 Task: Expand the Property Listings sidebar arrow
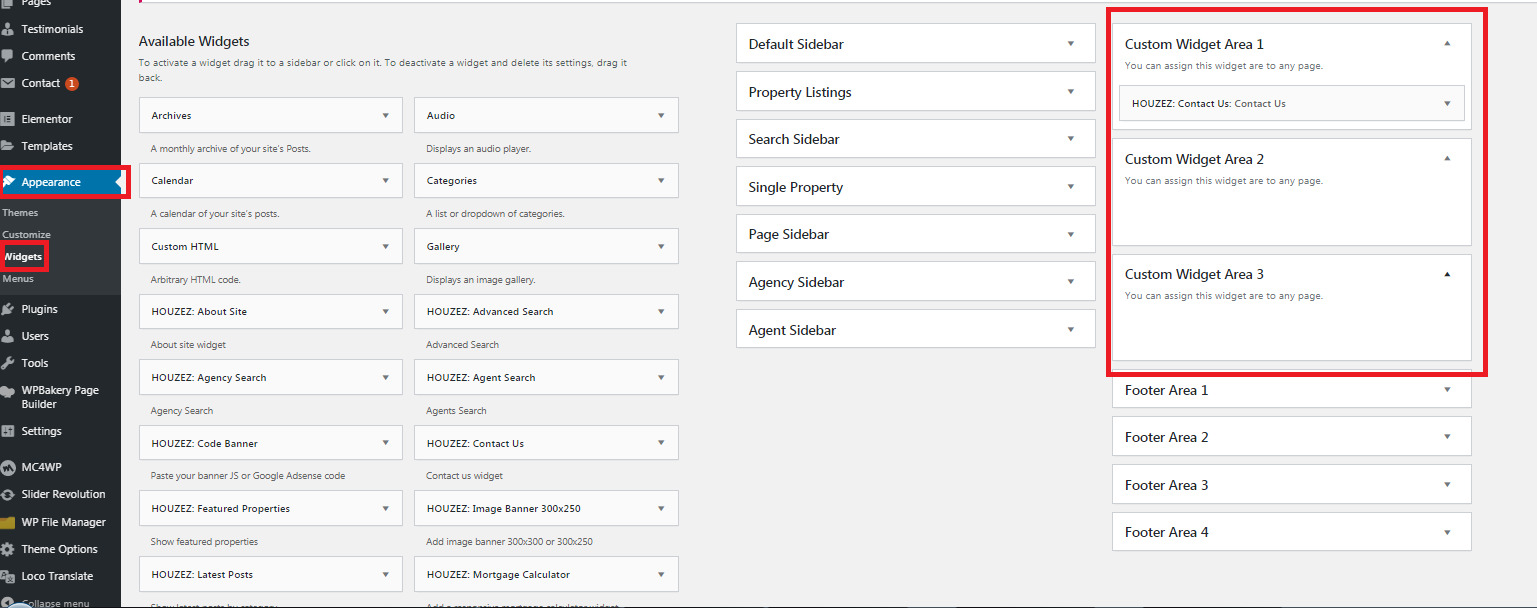[x=1071, y=92]
